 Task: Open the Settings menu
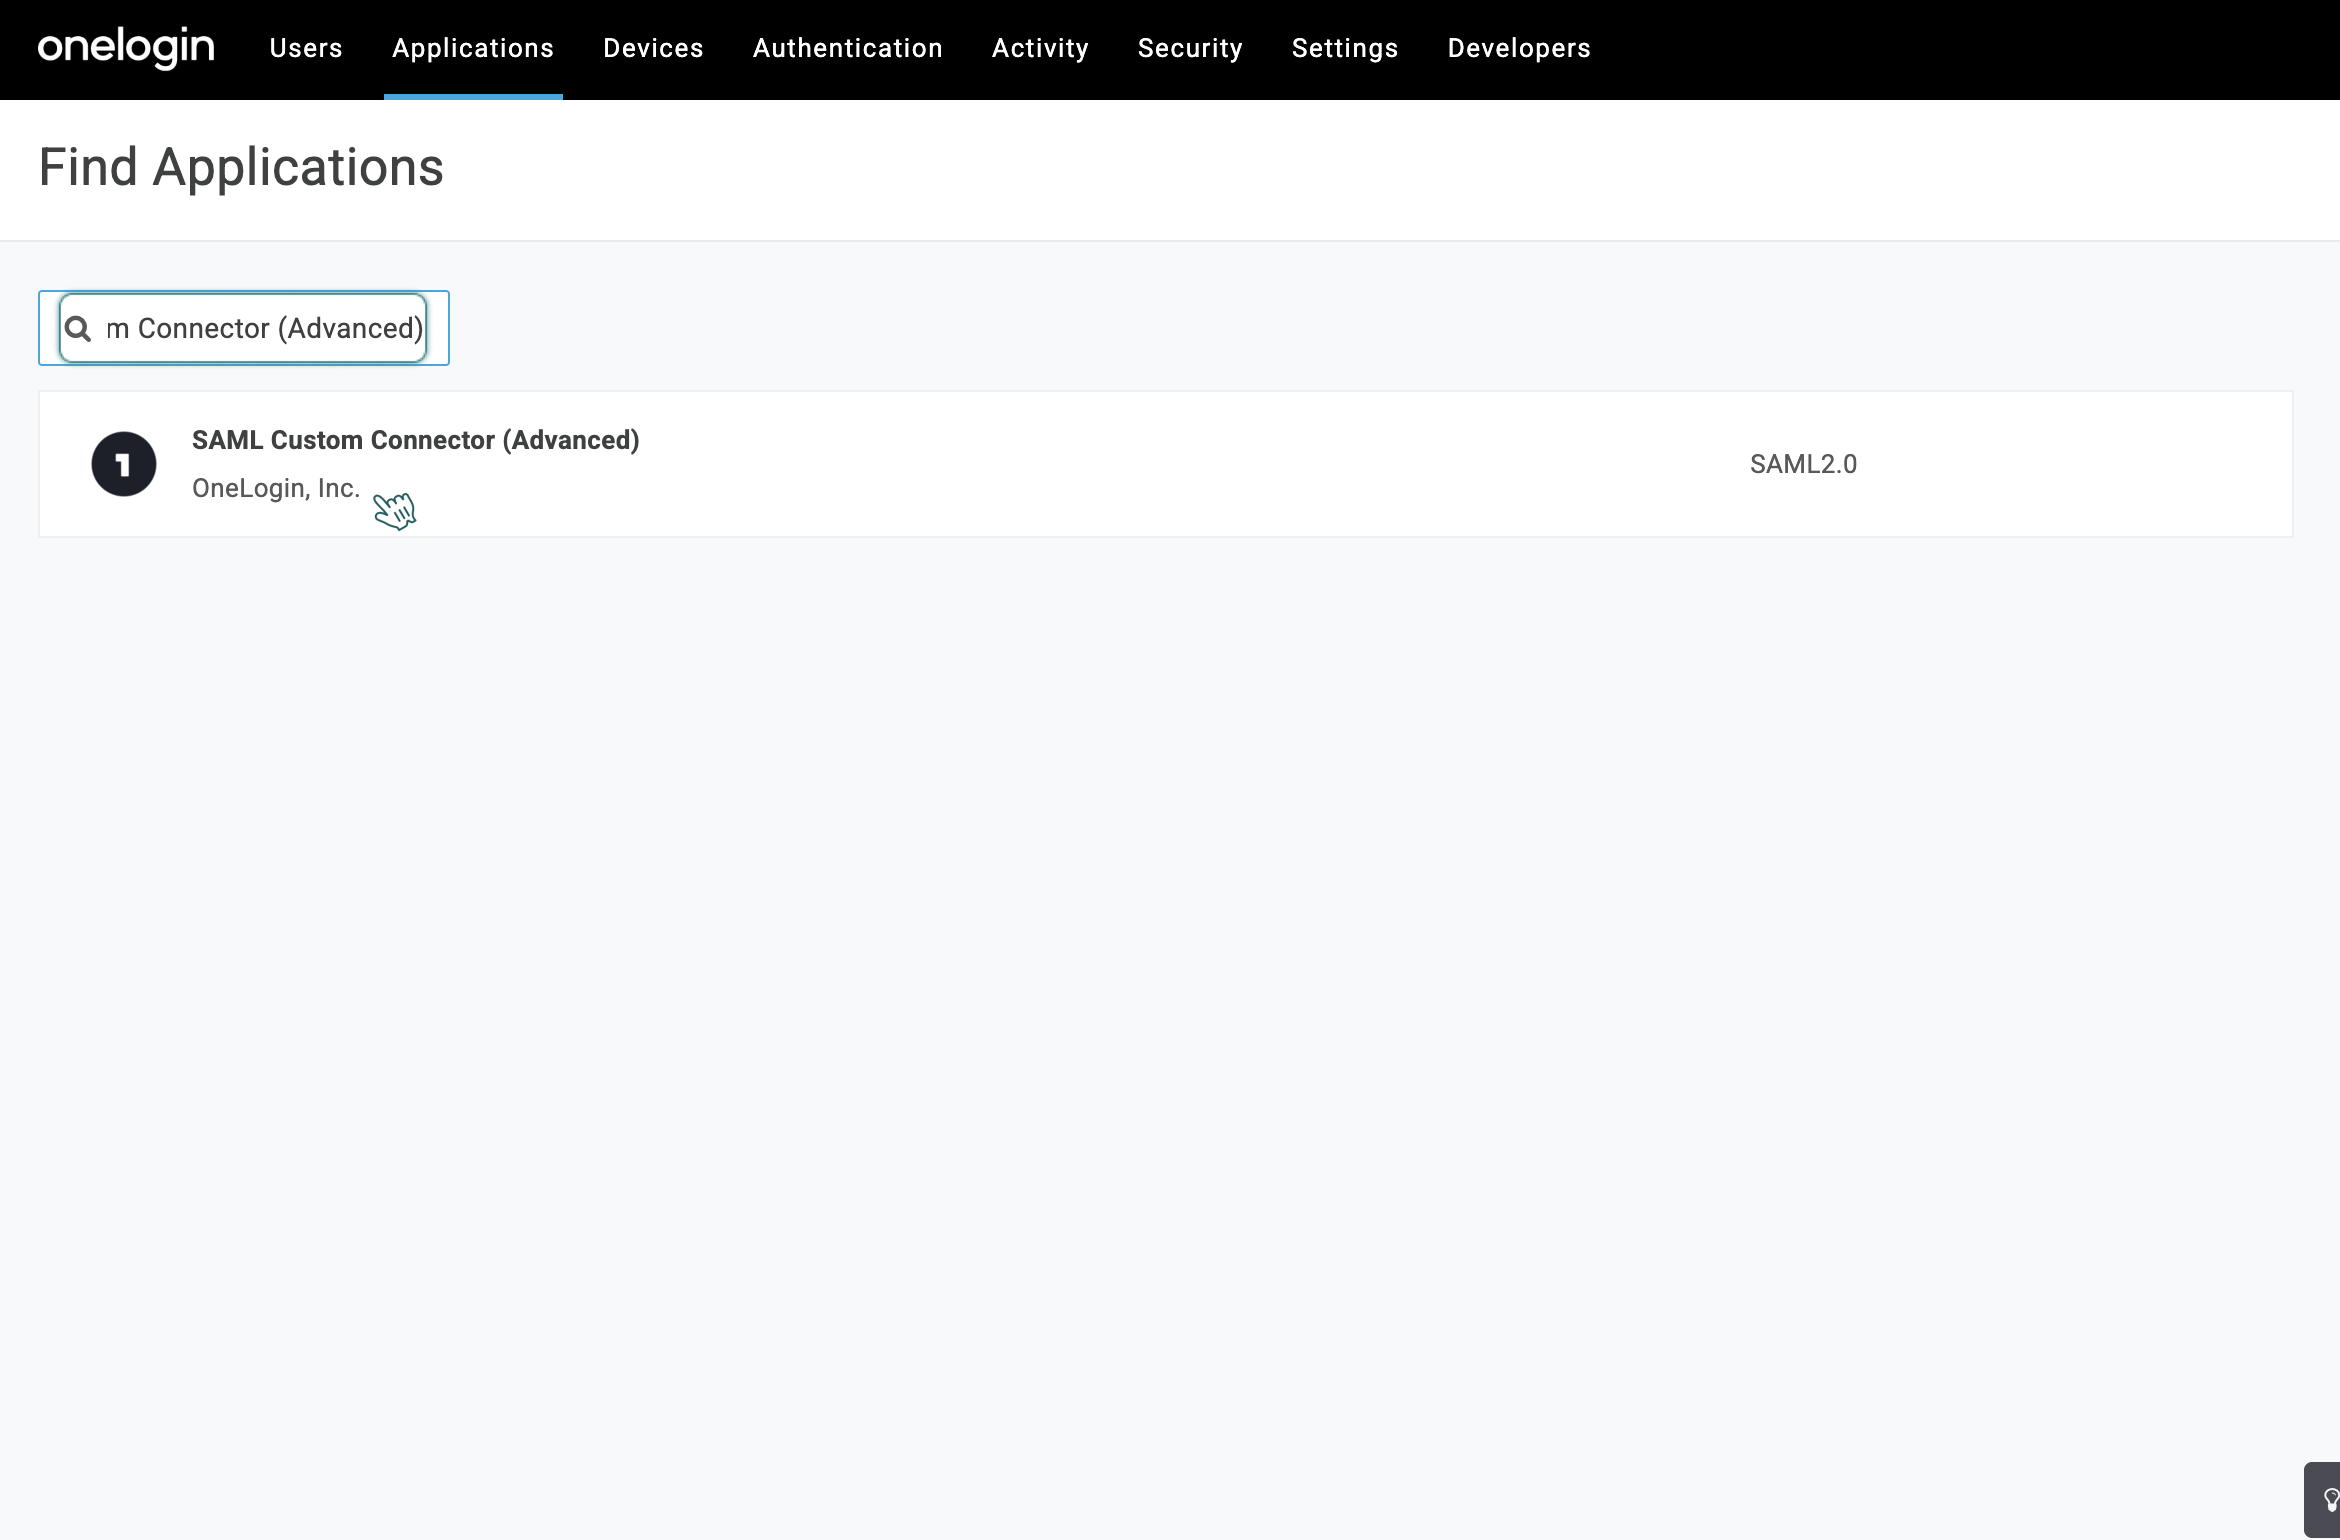(1345, 48)
